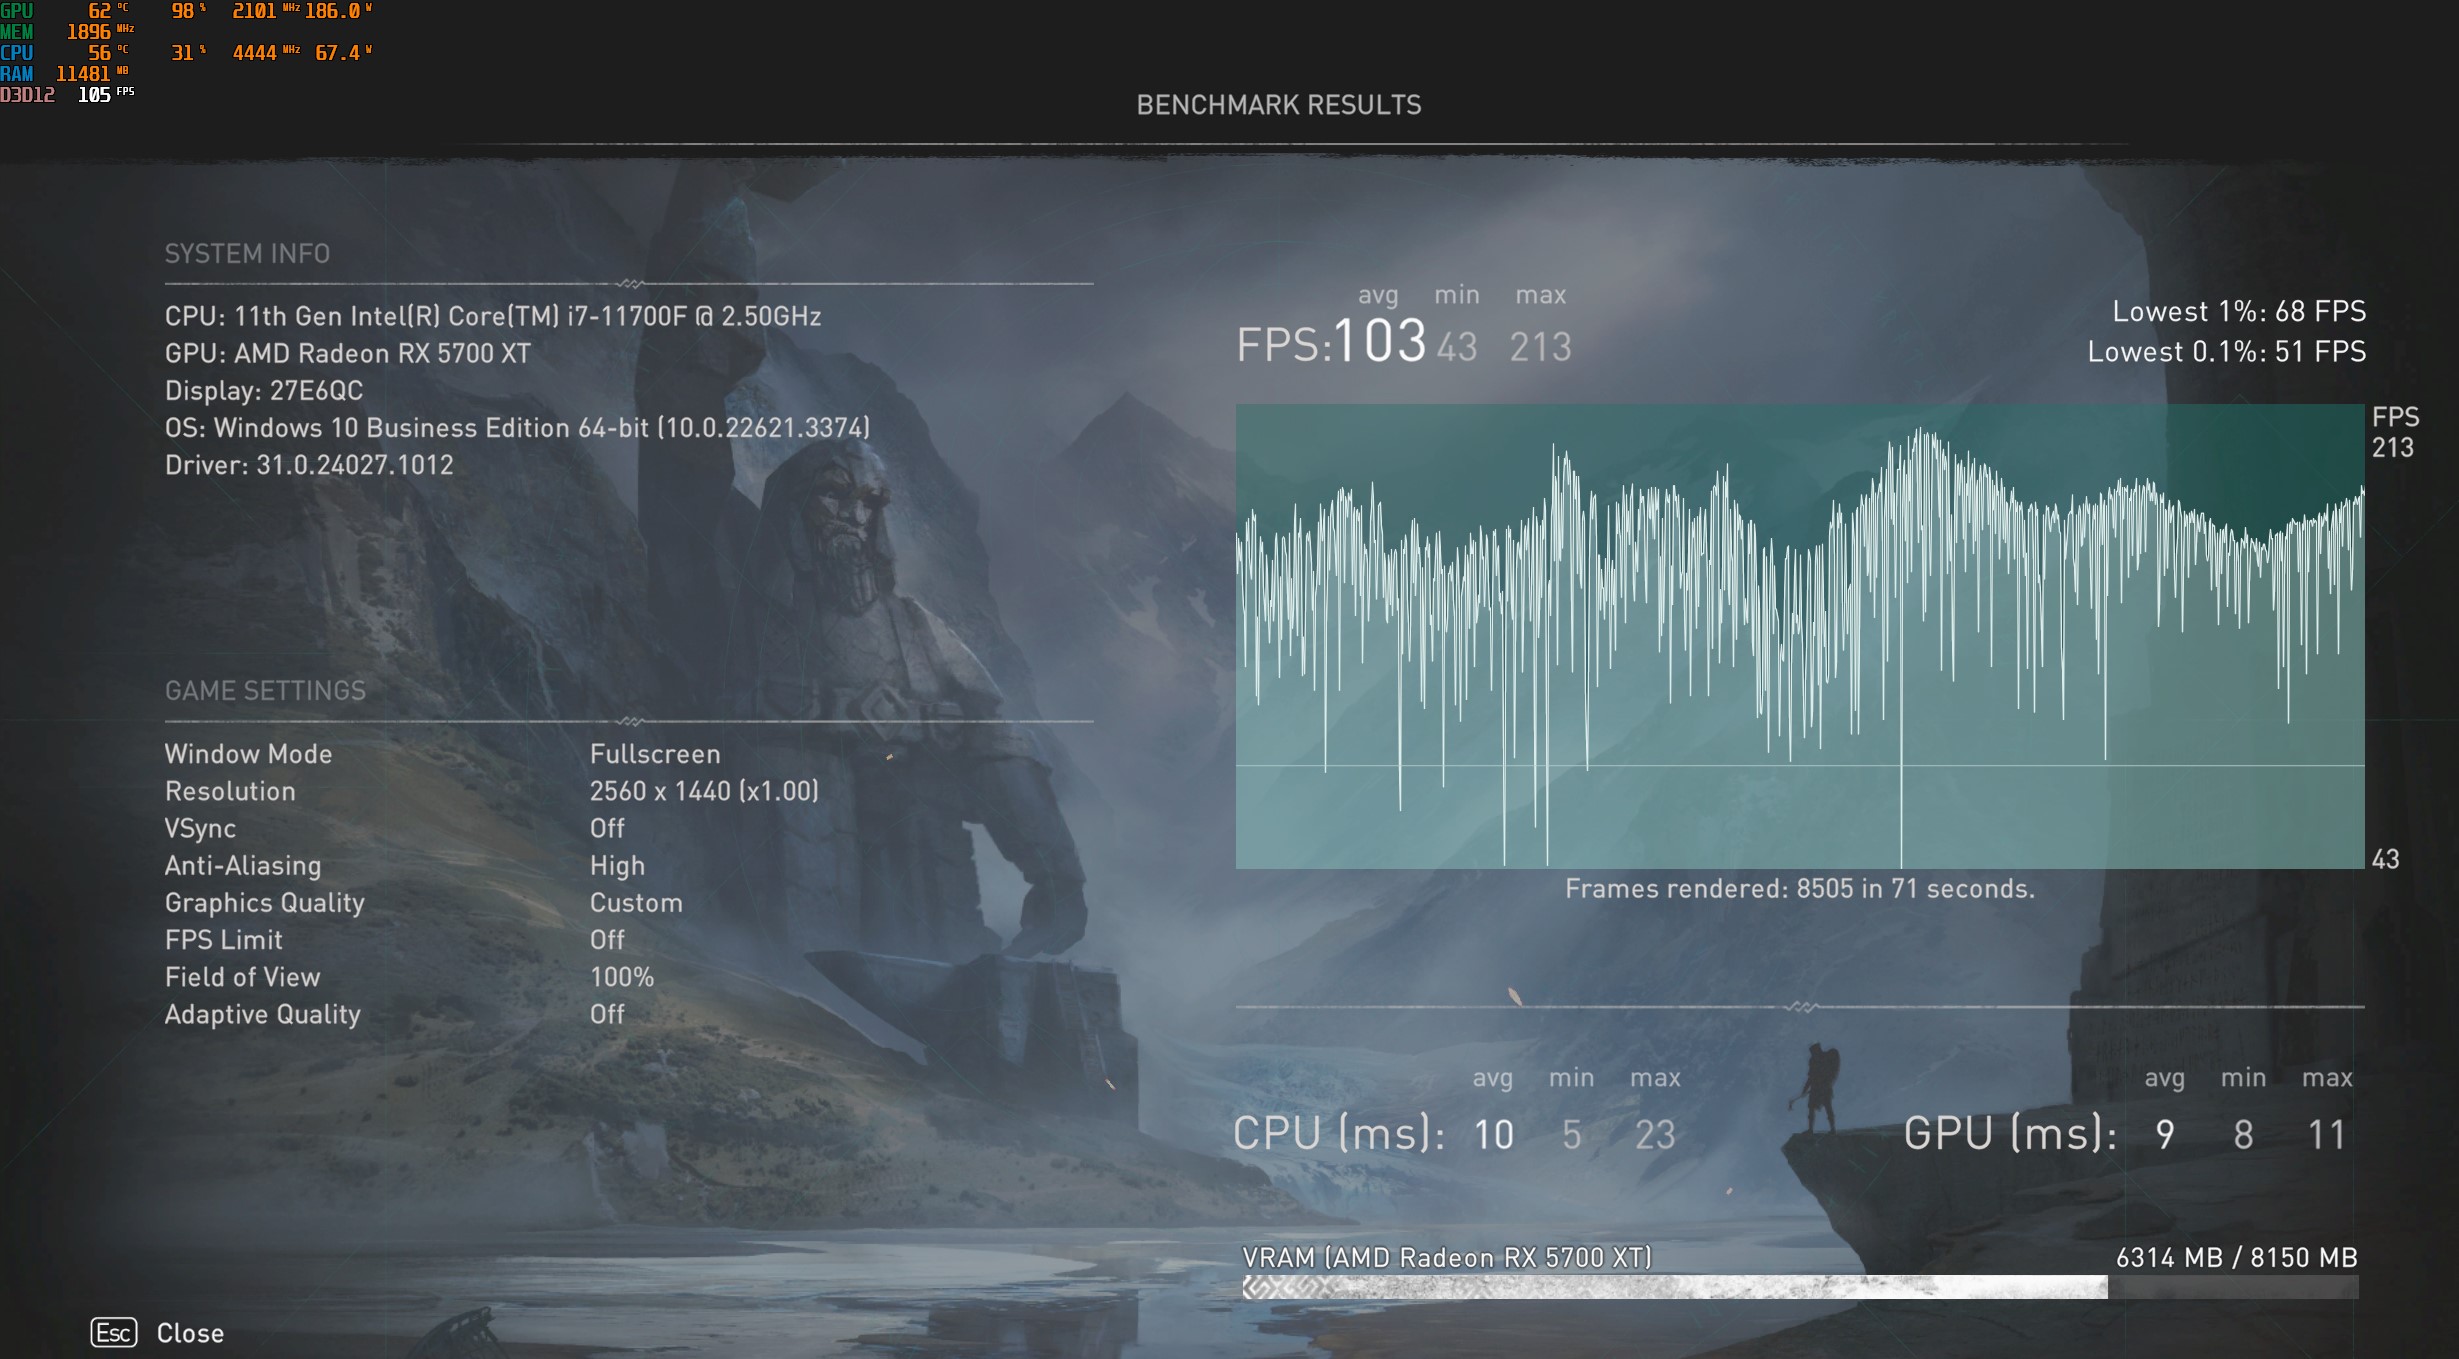Select the Adaptive Quality Off value
Screen dimensions: 2459x1359
[607, 1014]
